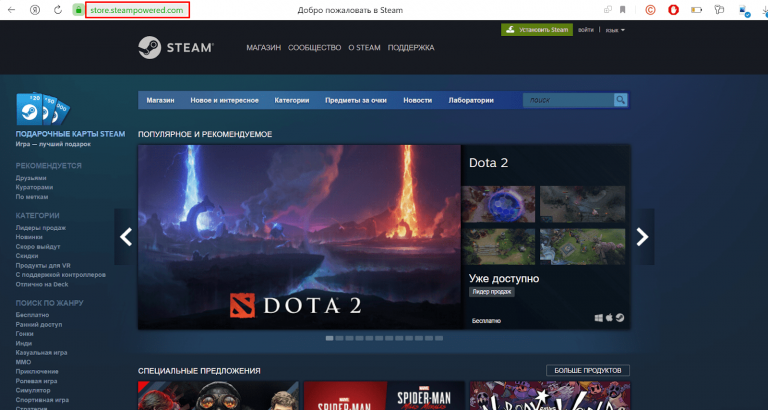This screenshot has width=768, height=410.
Task: Reload the page with the refresh icon
Action: click(x=58, y=10)
